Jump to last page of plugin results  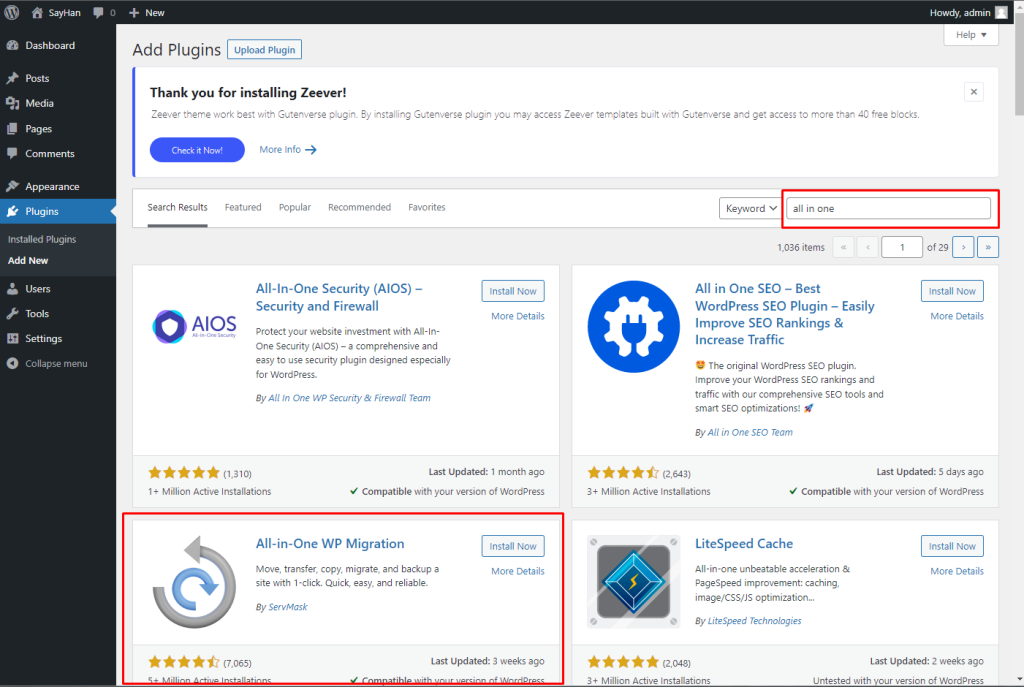(x=988, y=247)
